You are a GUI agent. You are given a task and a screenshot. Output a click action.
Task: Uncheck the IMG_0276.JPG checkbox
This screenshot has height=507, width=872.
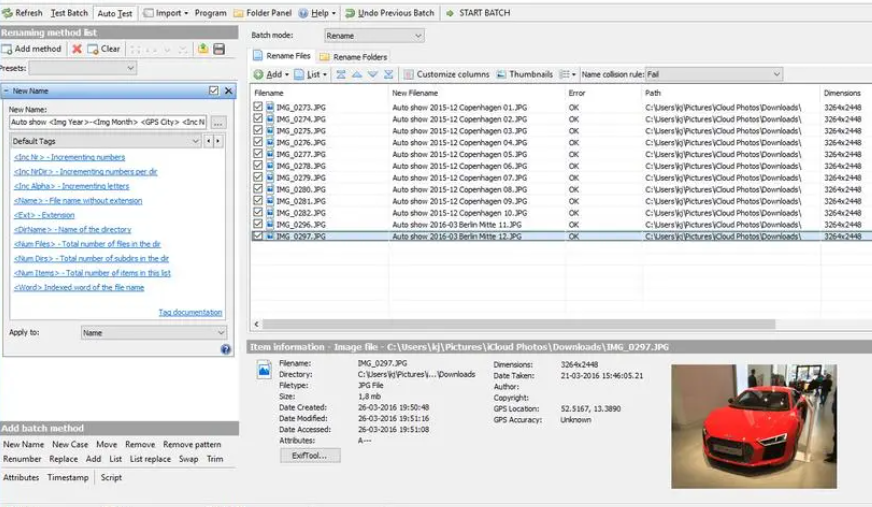click(x=257, y=142)
